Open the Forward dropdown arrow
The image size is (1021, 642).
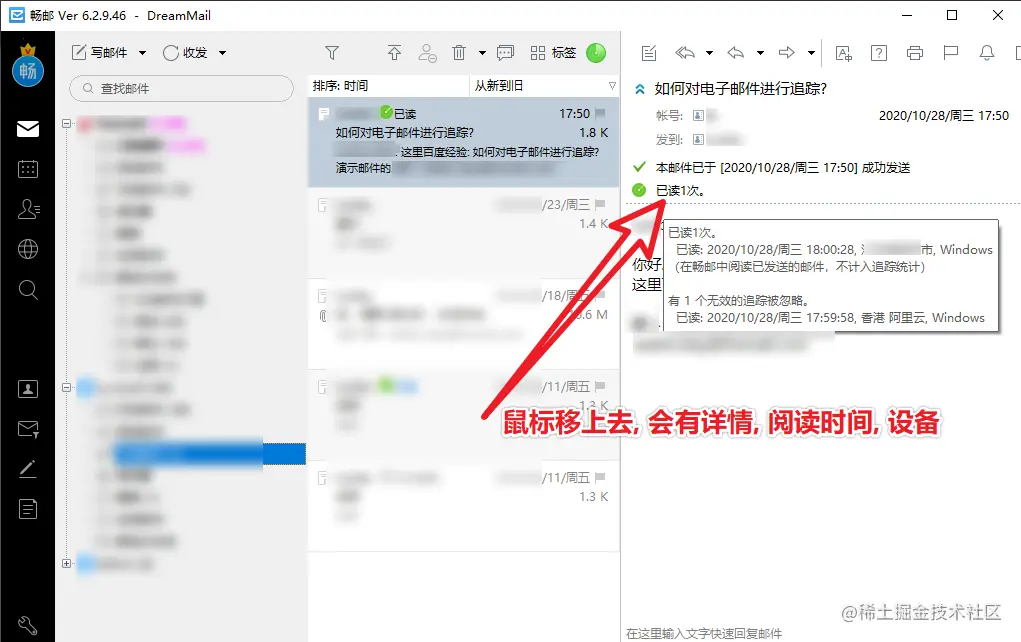[x=811, y=53]
